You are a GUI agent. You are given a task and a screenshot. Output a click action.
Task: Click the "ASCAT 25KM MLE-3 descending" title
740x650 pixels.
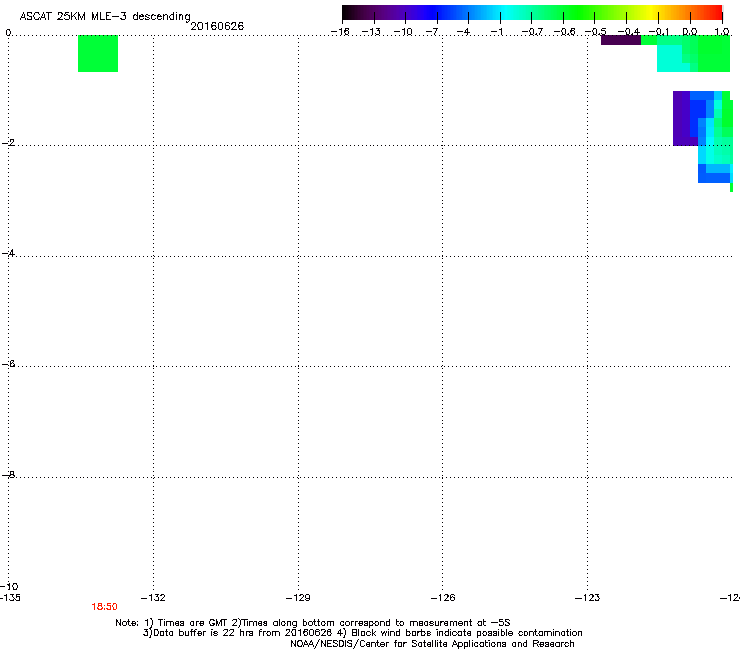pyautogui.click(x=105, y=16)
